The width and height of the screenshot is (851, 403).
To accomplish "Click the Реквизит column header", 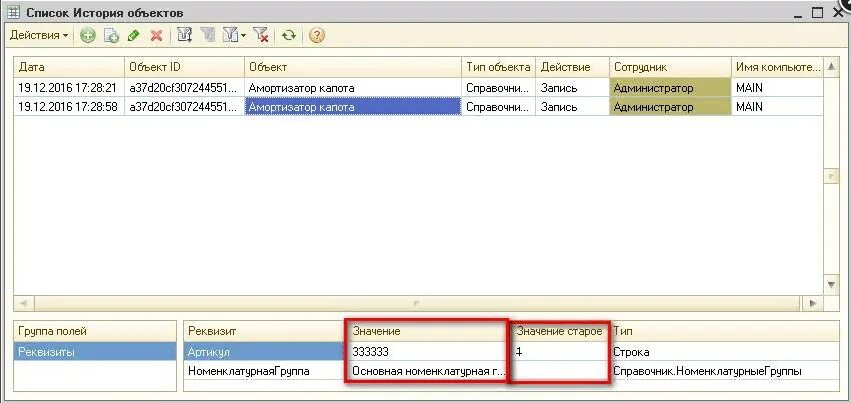I will pos(265,331).
